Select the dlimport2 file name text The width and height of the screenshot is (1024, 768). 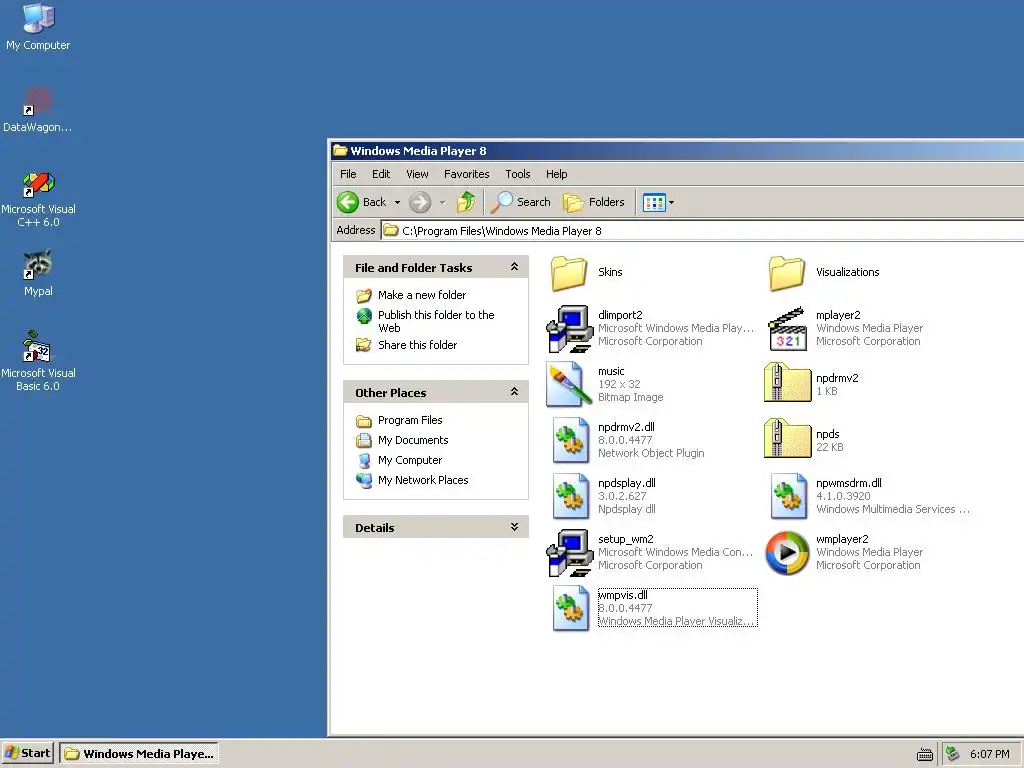(x=620, y=315)
